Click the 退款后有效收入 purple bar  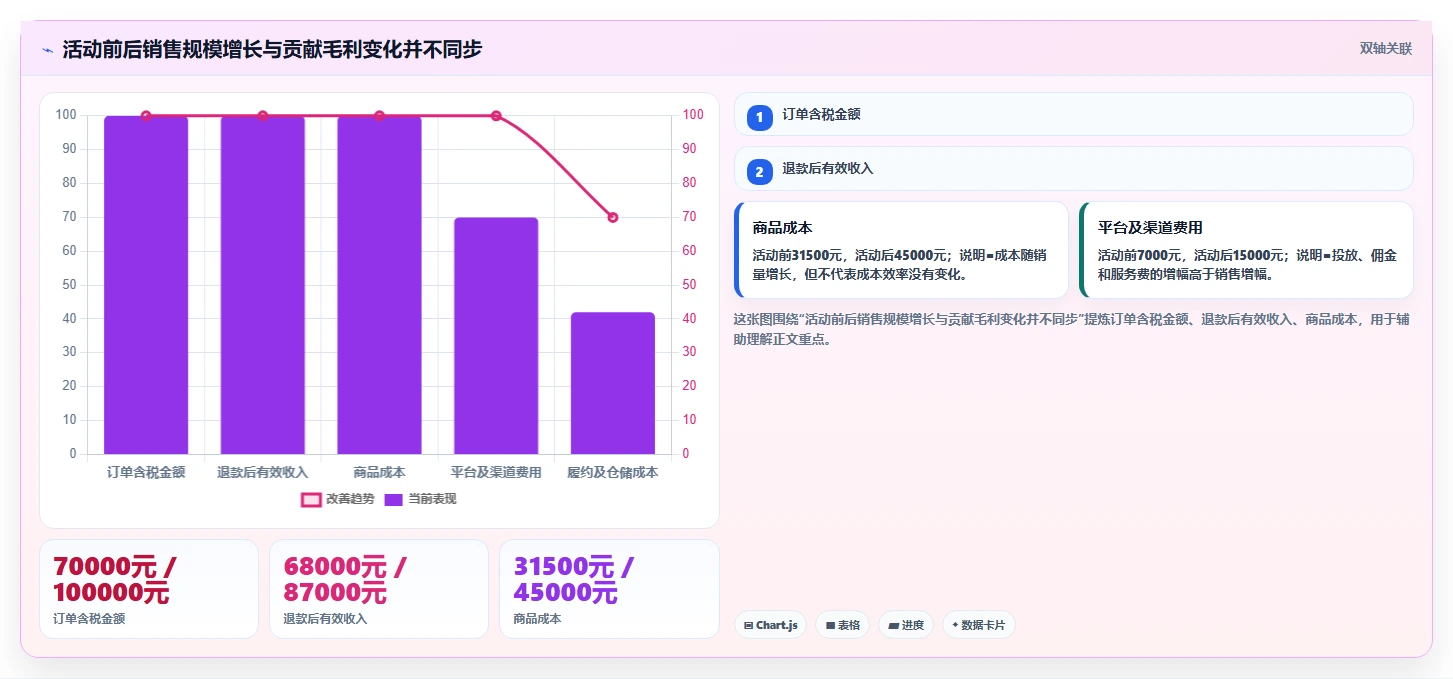point(263,285)
